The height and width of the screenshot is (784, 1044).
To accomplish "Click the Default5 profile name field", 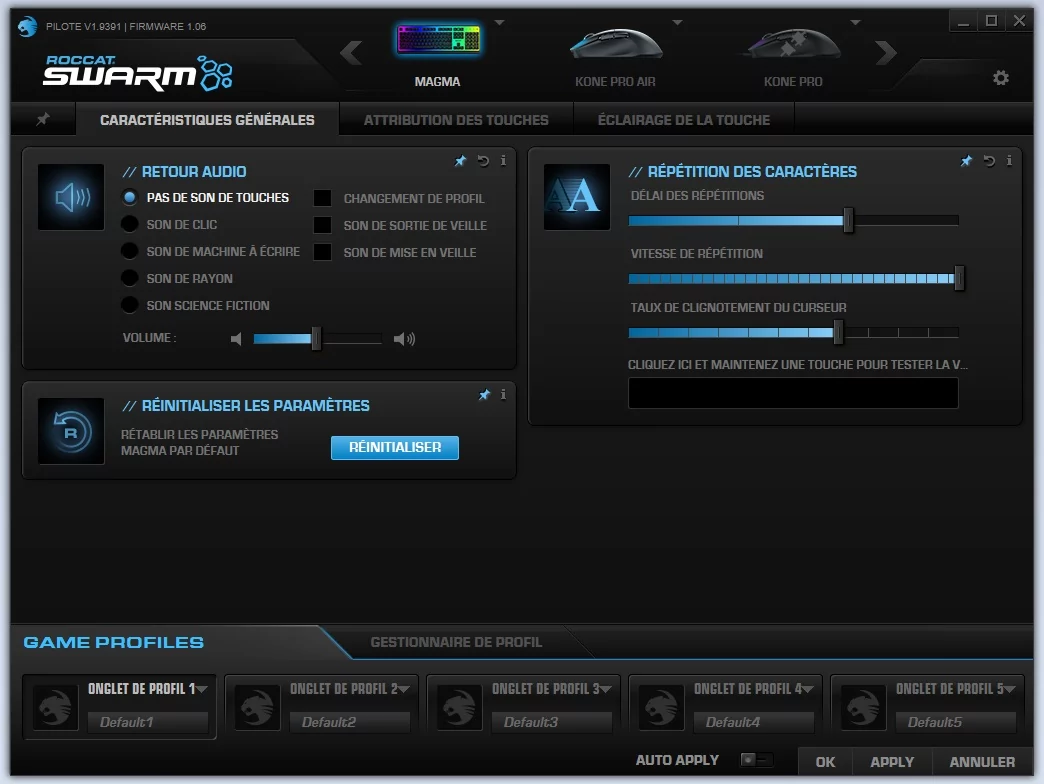I will click(956, 722).
